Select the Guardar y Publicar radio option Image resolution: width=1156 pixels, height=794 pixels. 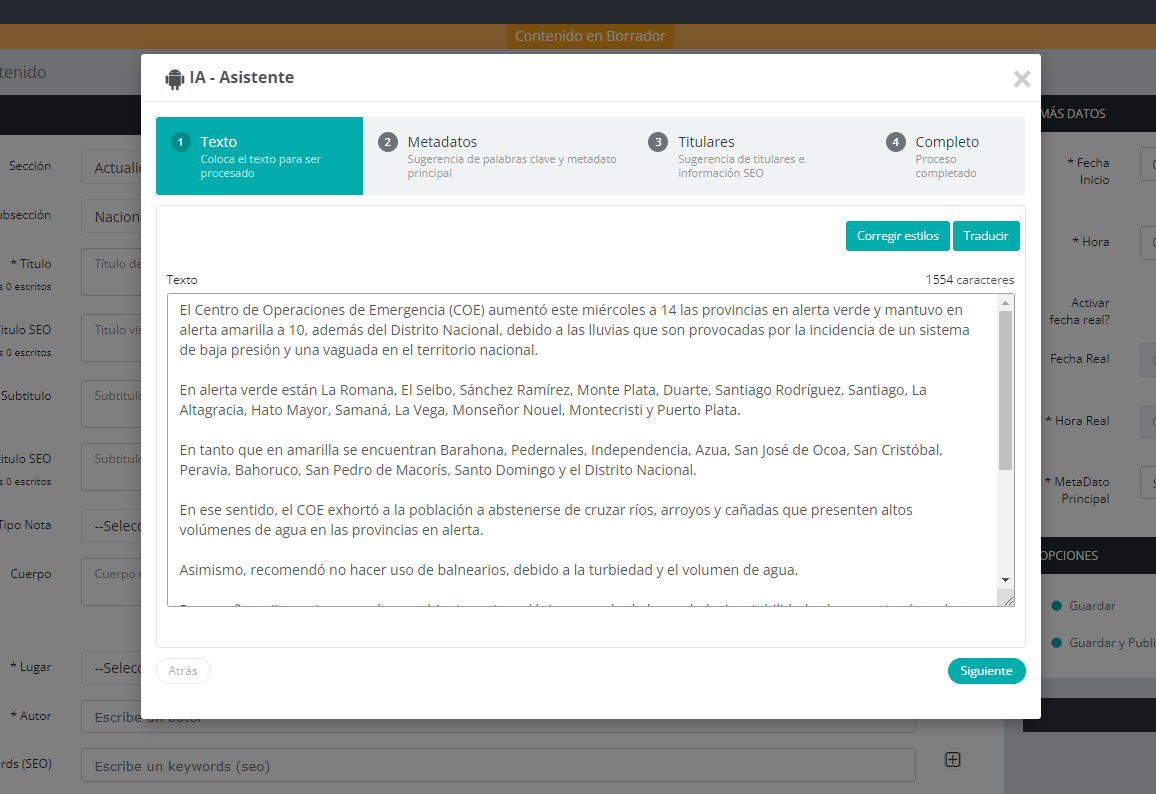1056,643
